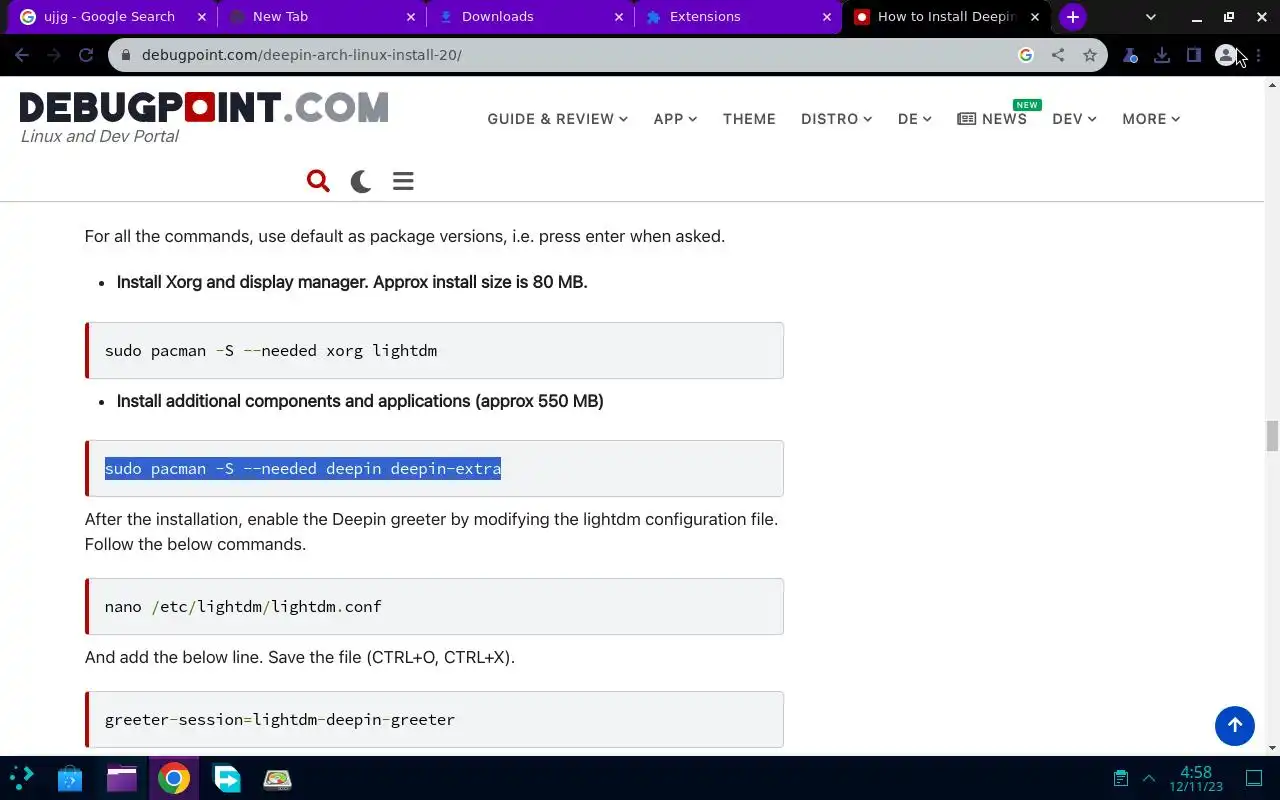The height and width of the screenshot is (800, 1280).
Task: Expand system tray hidden icons arrow
Action: [x=1149, y=778]
